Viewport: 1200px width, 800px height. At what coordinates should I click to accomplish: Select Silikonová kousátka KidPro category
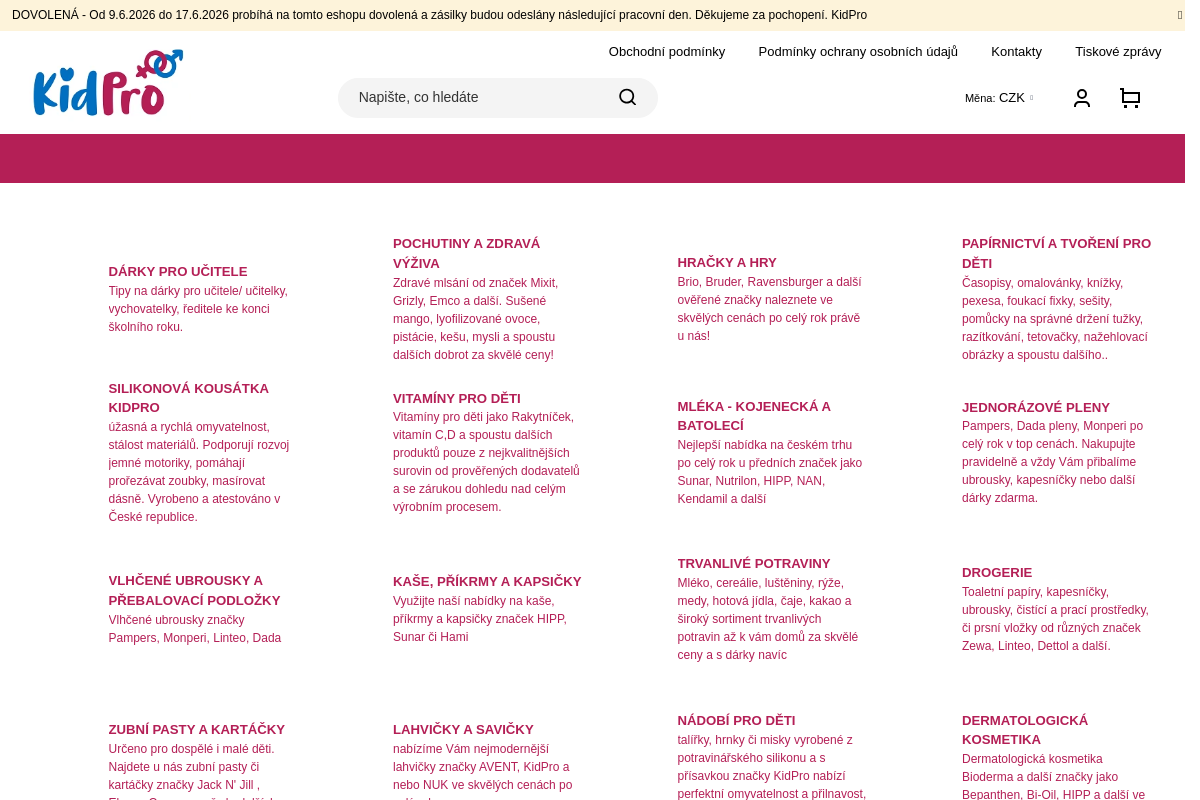(x=189, y=398)
